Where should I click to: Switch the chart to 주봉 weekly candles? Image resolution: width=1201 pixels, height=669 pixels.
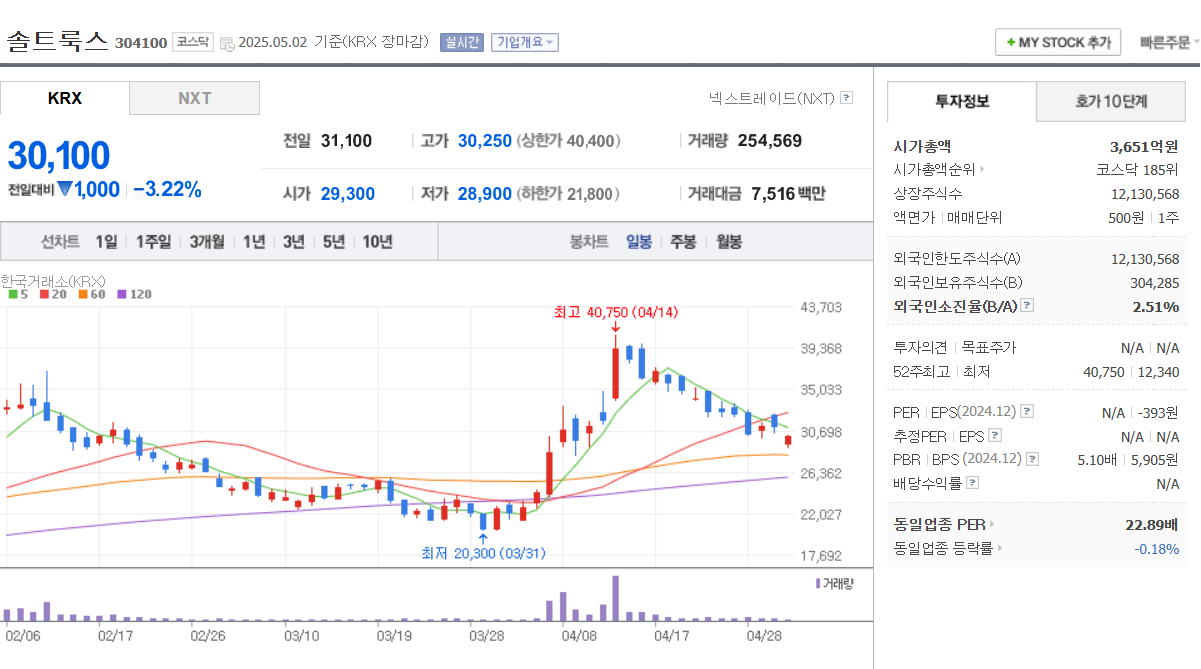point(684,240)
